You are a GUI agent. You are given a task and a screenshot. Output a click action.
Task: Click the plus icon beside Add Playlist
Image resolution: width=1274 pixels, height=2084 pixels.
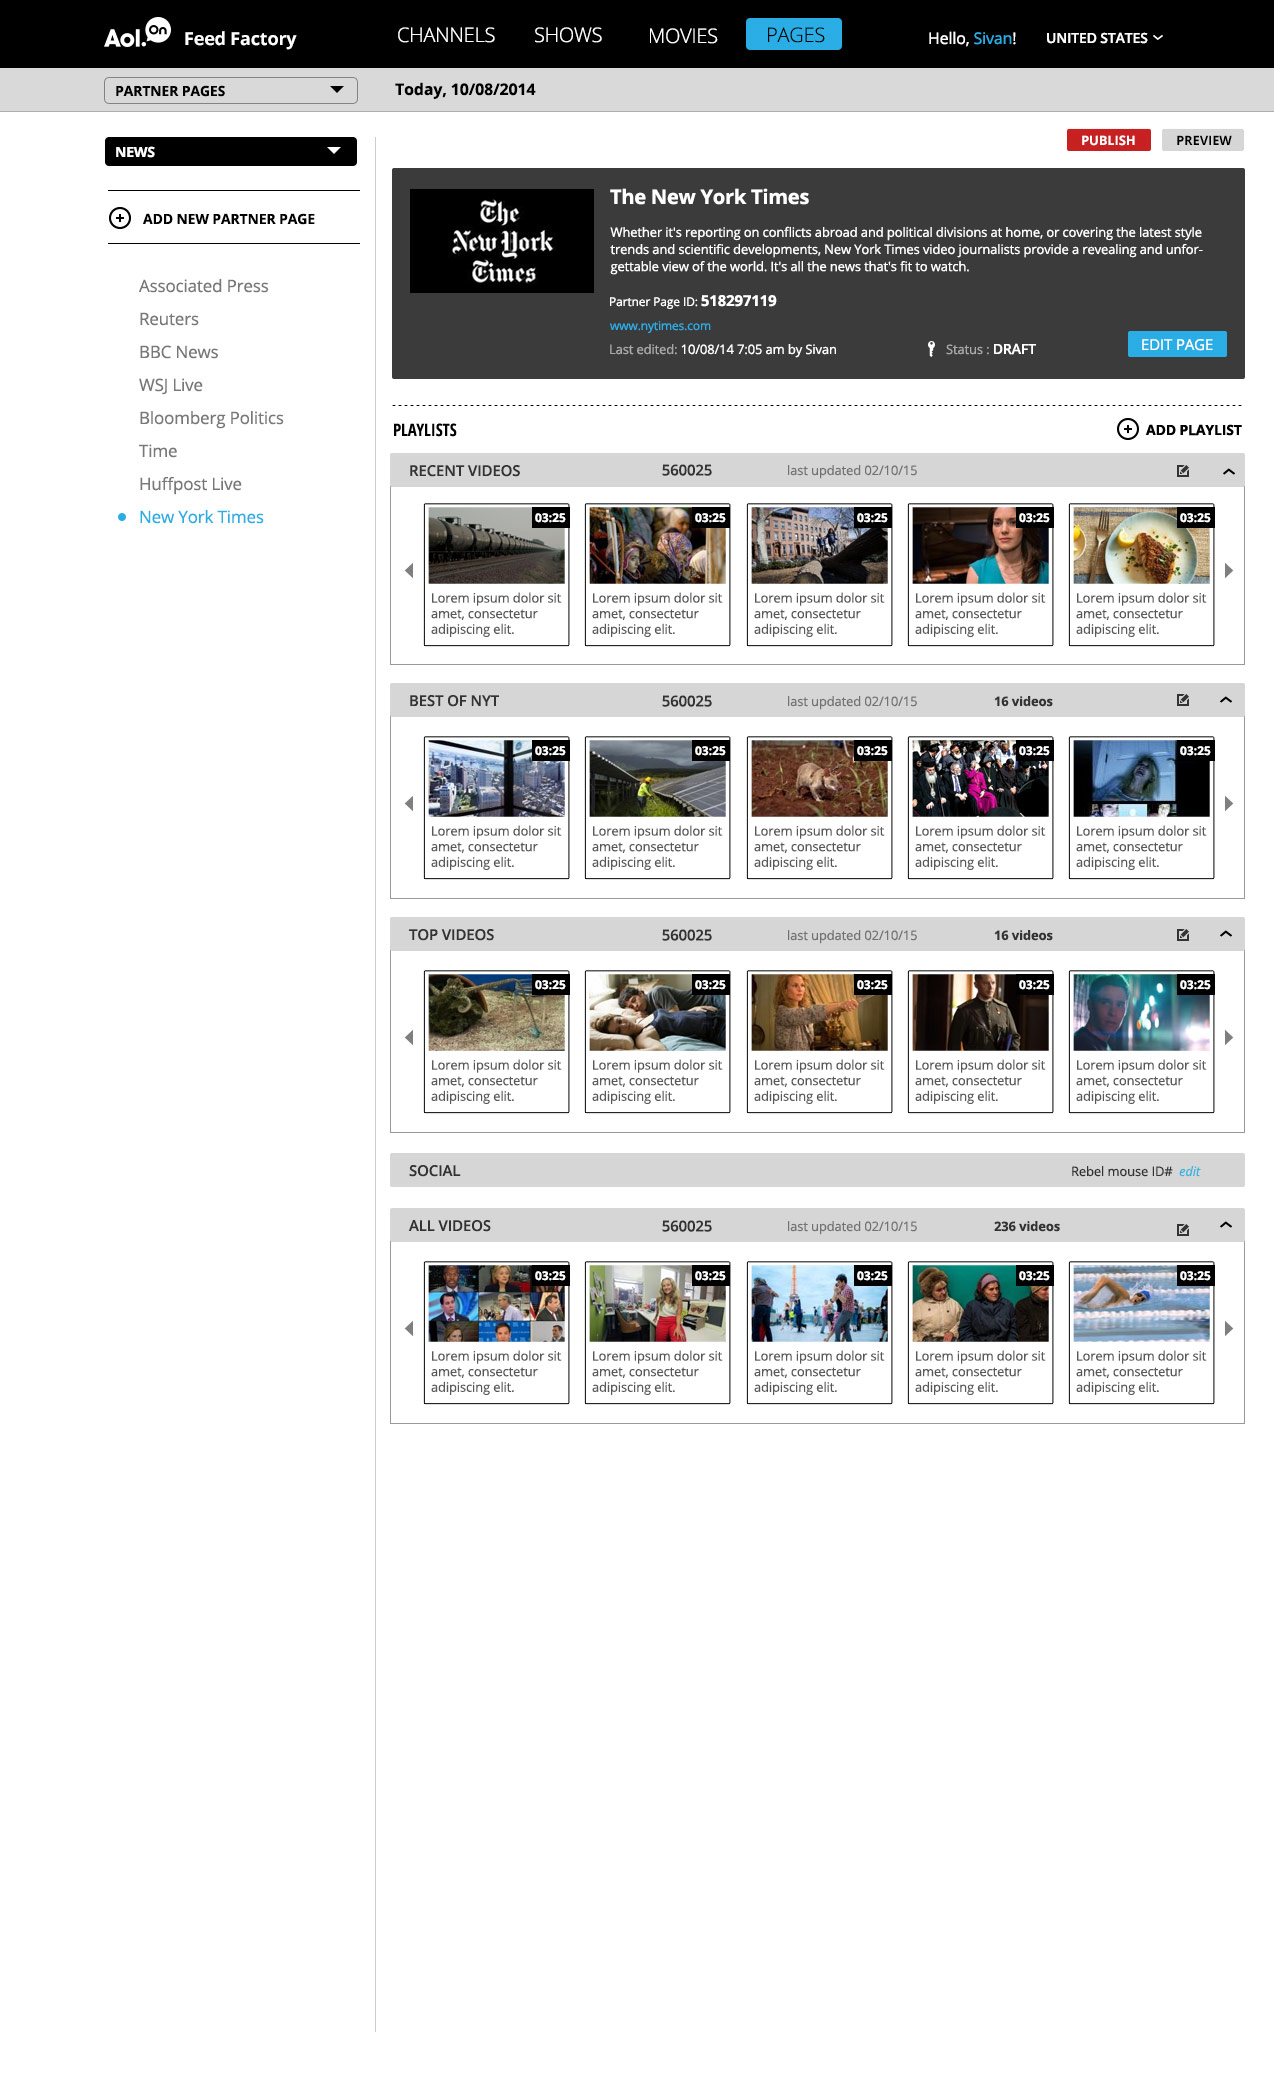coord(1127,429)
